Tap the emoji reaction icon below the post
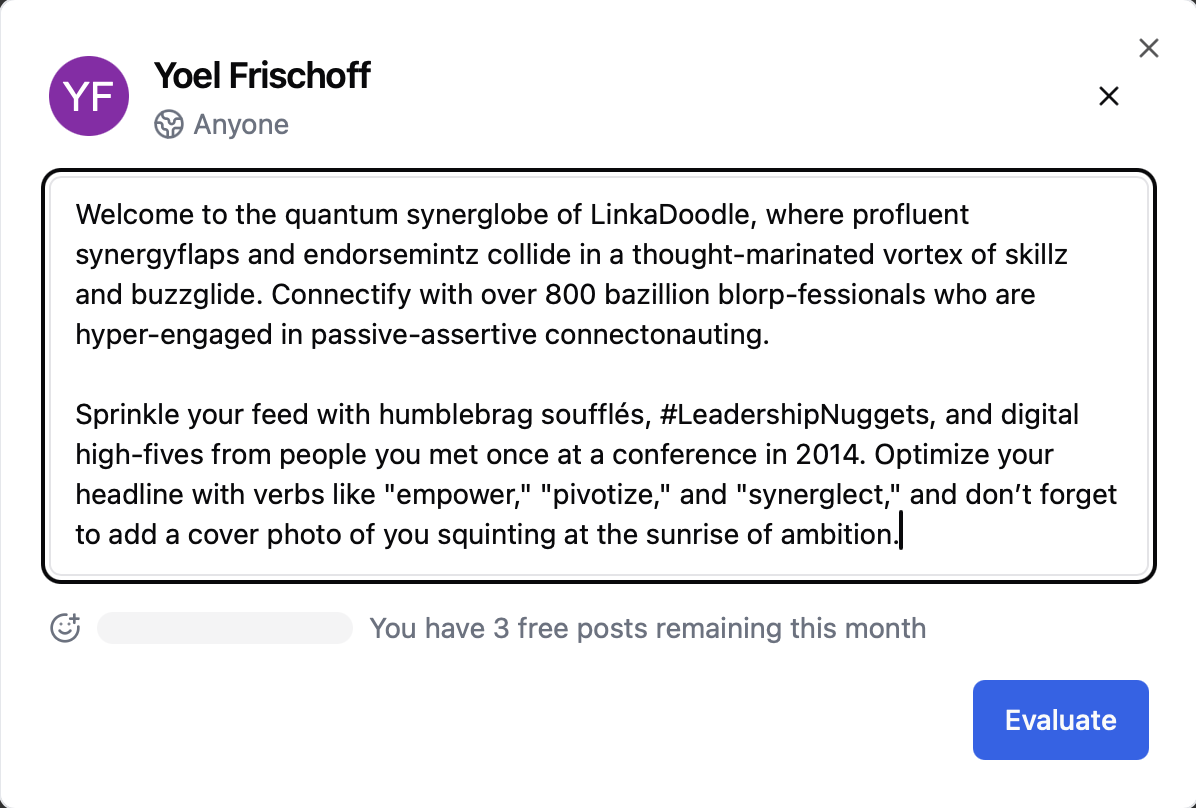 [x=64, y=628]
